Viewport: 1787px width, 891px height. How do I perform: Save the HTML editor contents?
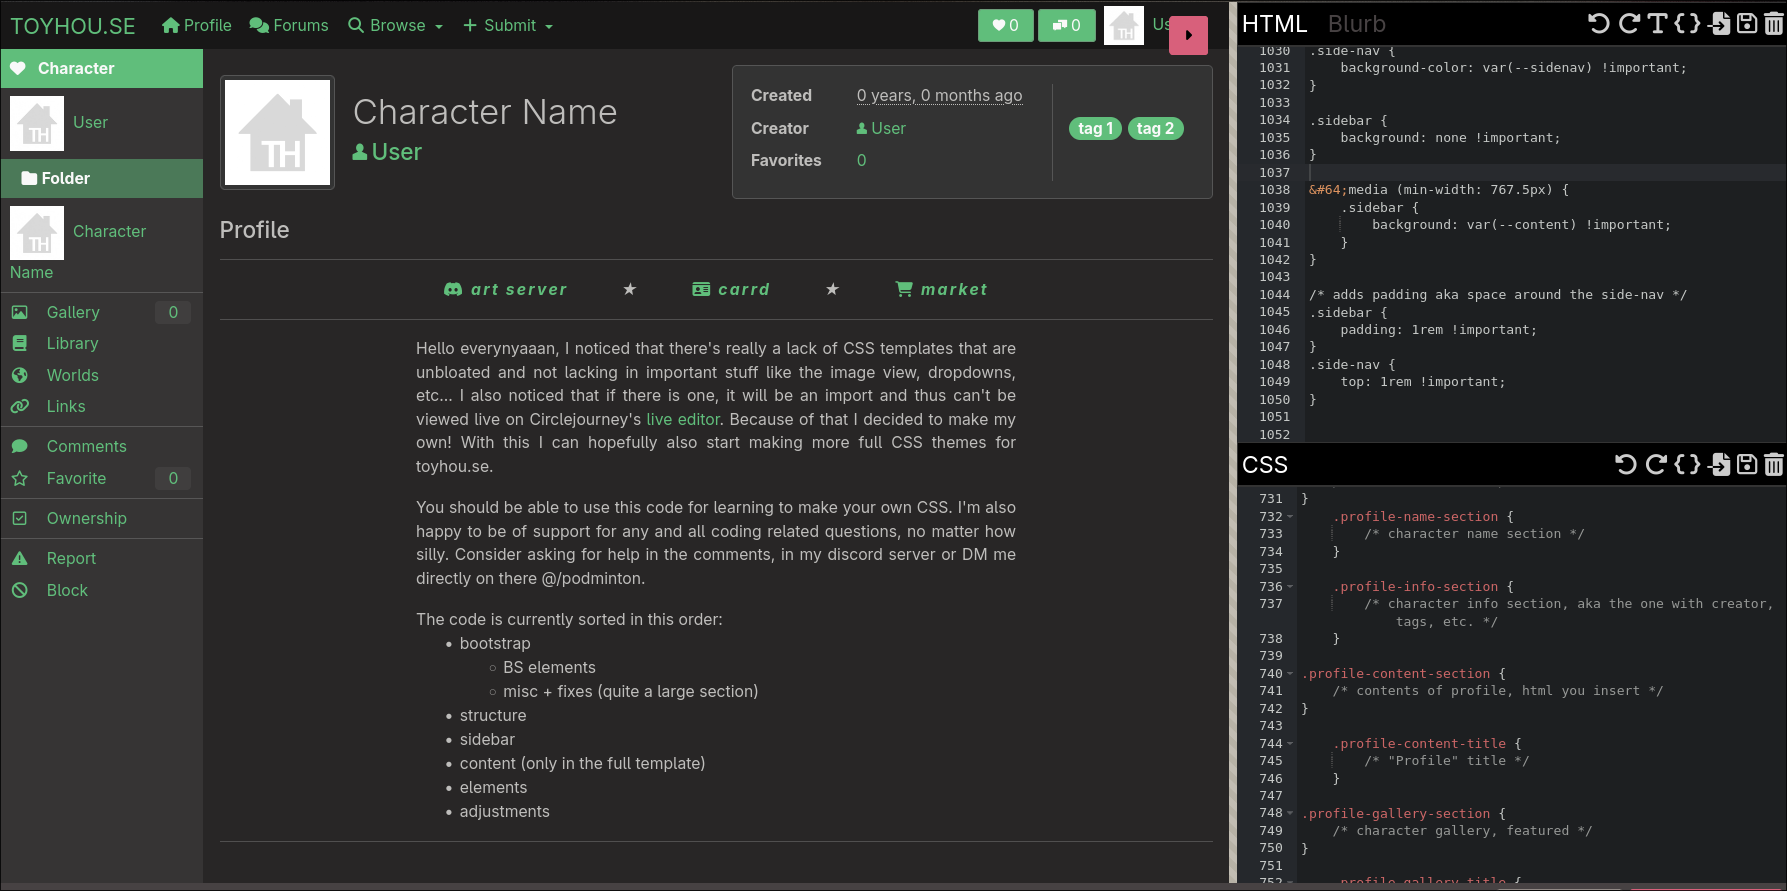(x=1747, y=24)
